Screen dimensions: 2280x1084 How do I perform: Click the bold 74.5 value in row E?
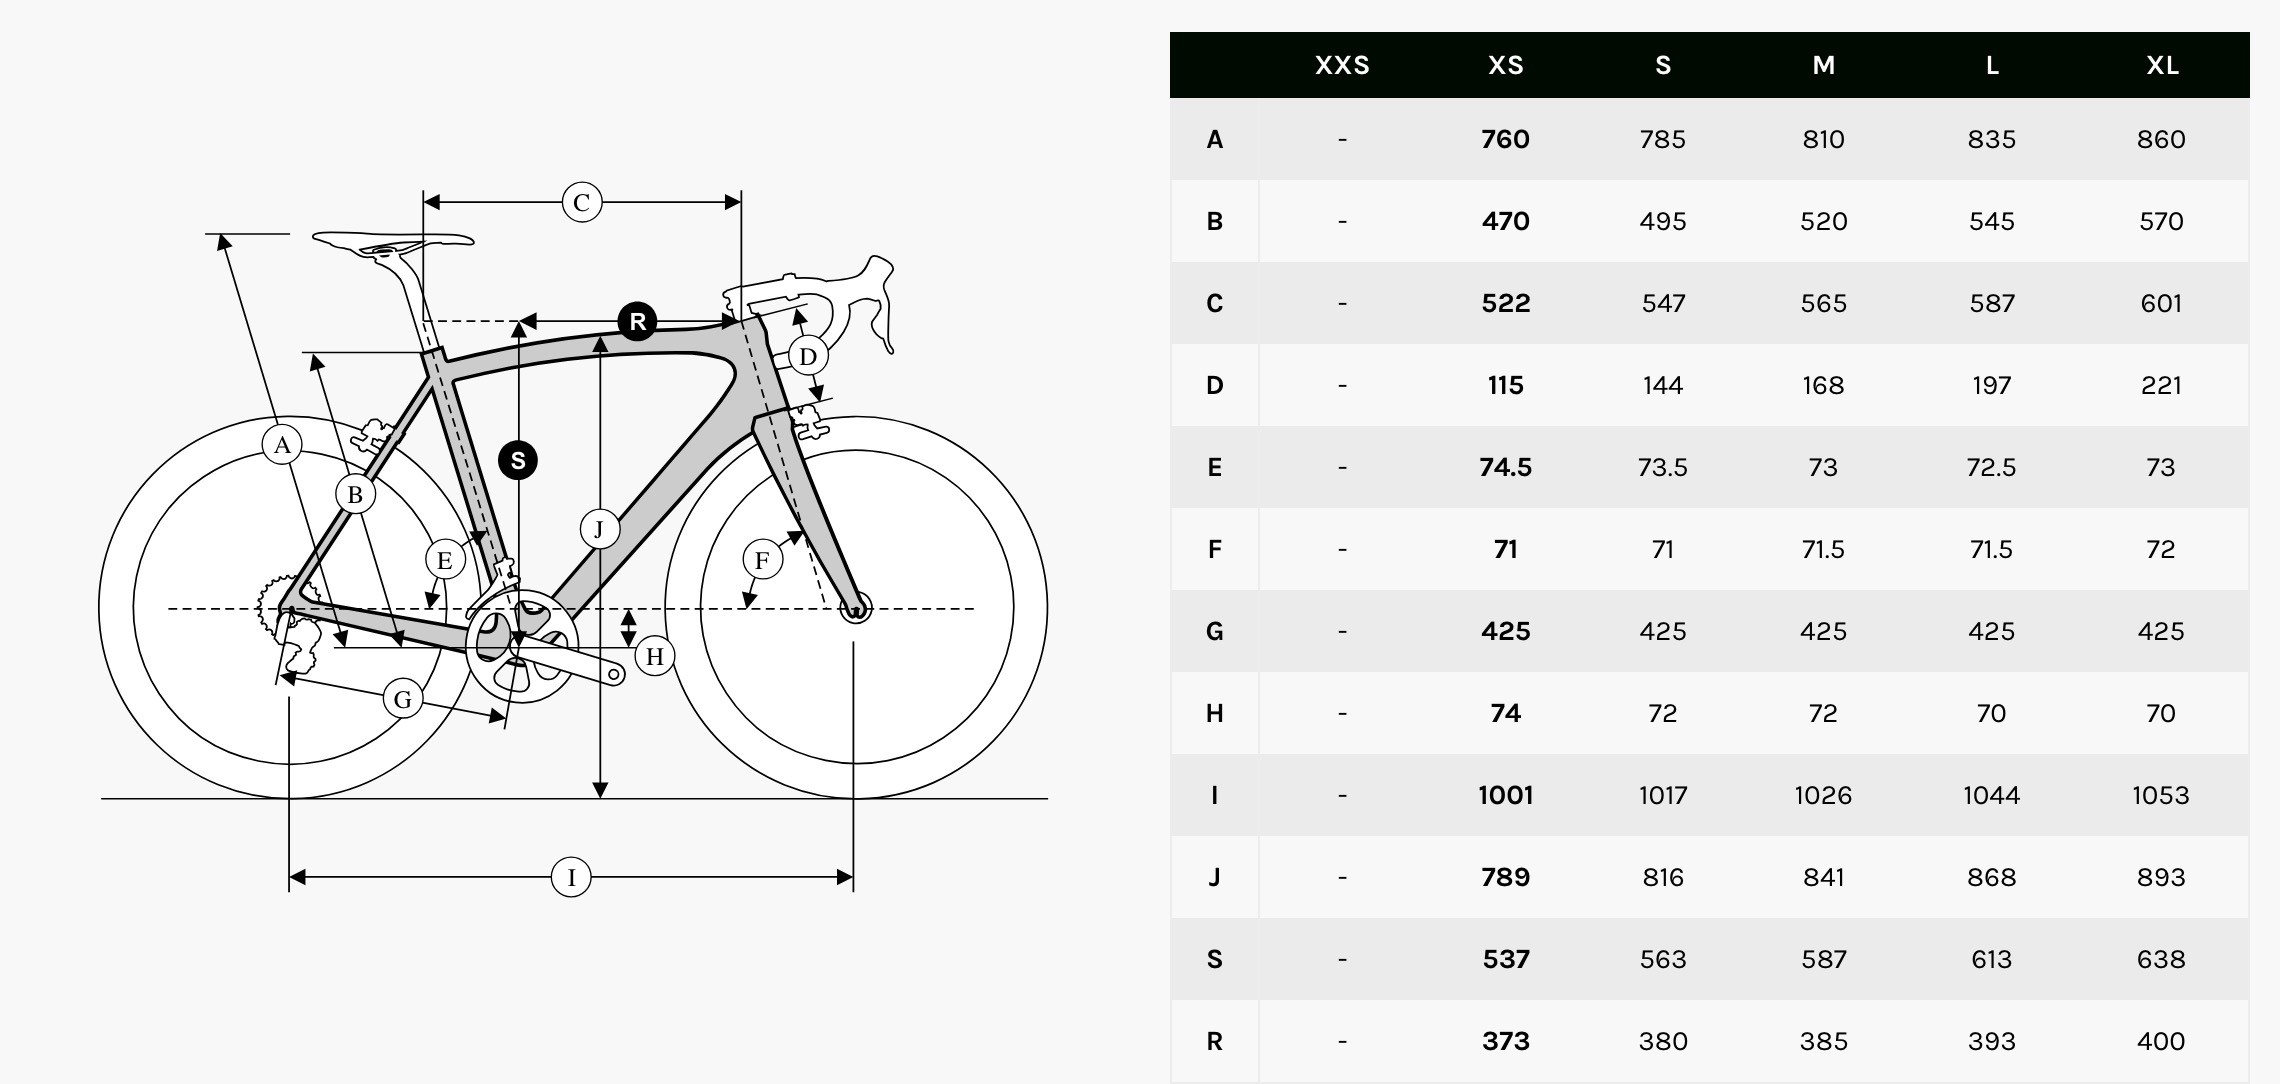1505,467
